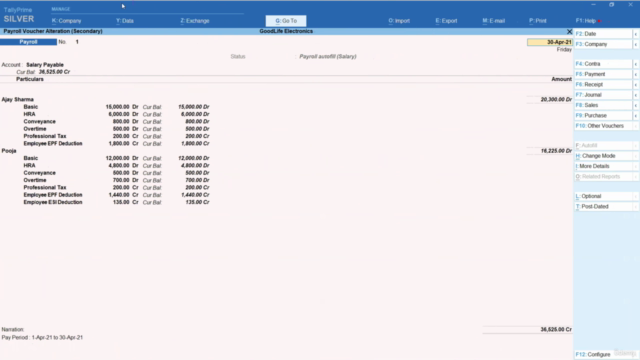Expand arrow beside F9: Purchase

tap(636, 116)
